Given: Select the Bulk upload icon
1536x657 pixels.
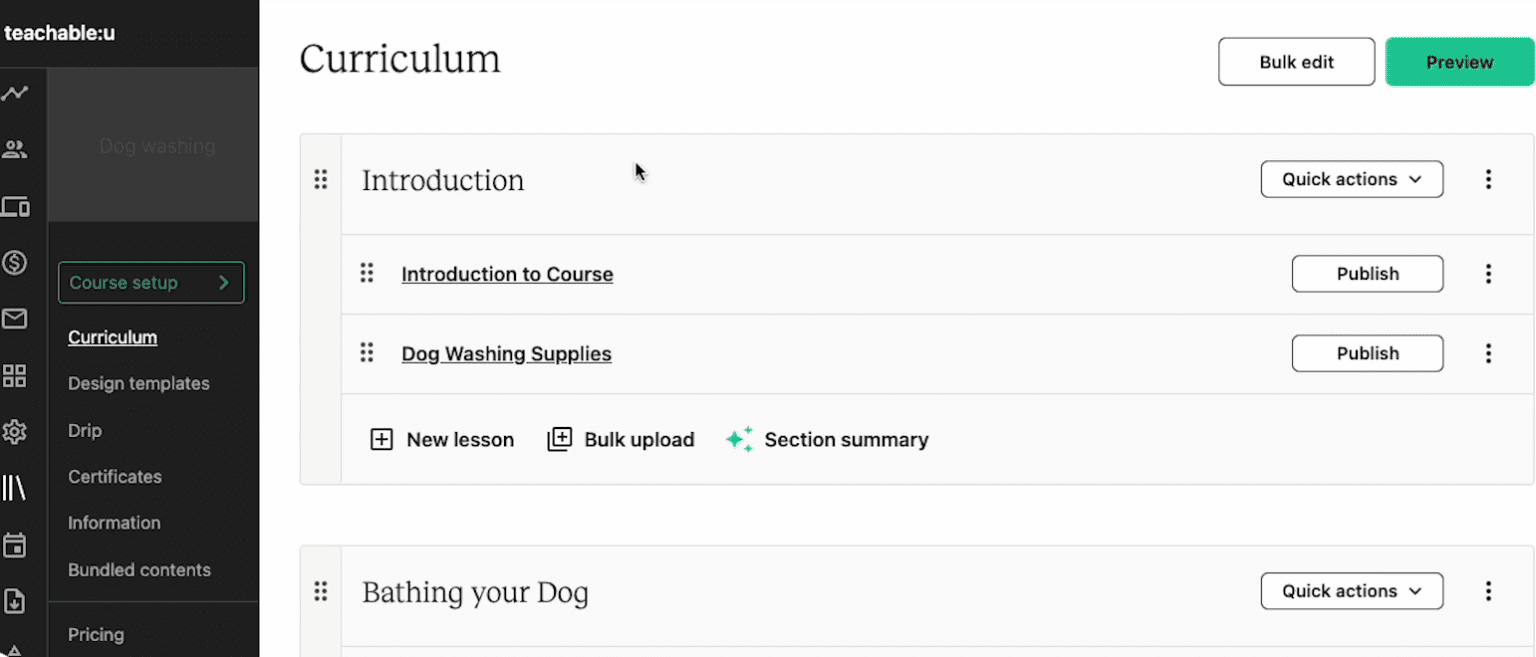Looking at the screenshot, I should [x=560, y=438].
